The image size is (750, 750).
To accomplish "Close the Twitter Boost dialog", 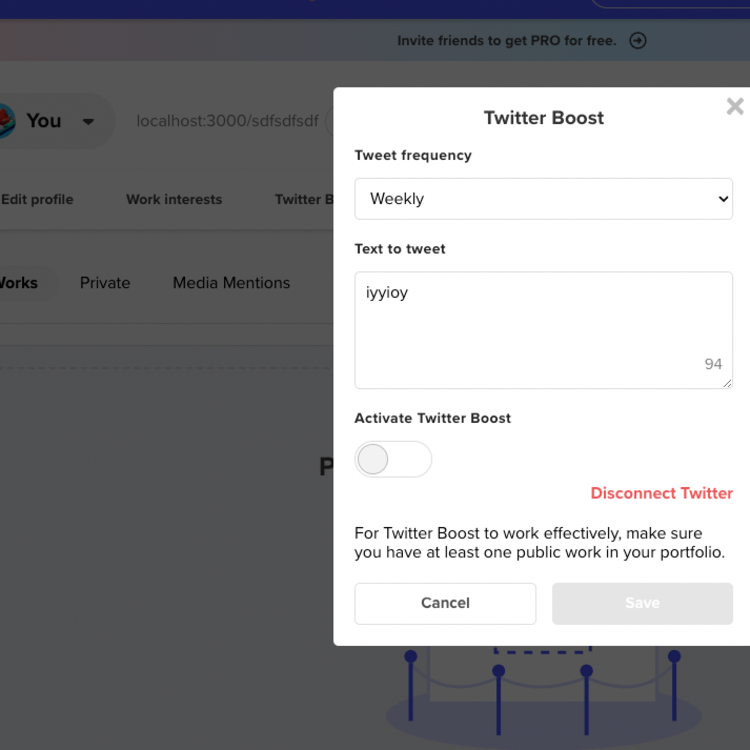I will tap(735, 106).
